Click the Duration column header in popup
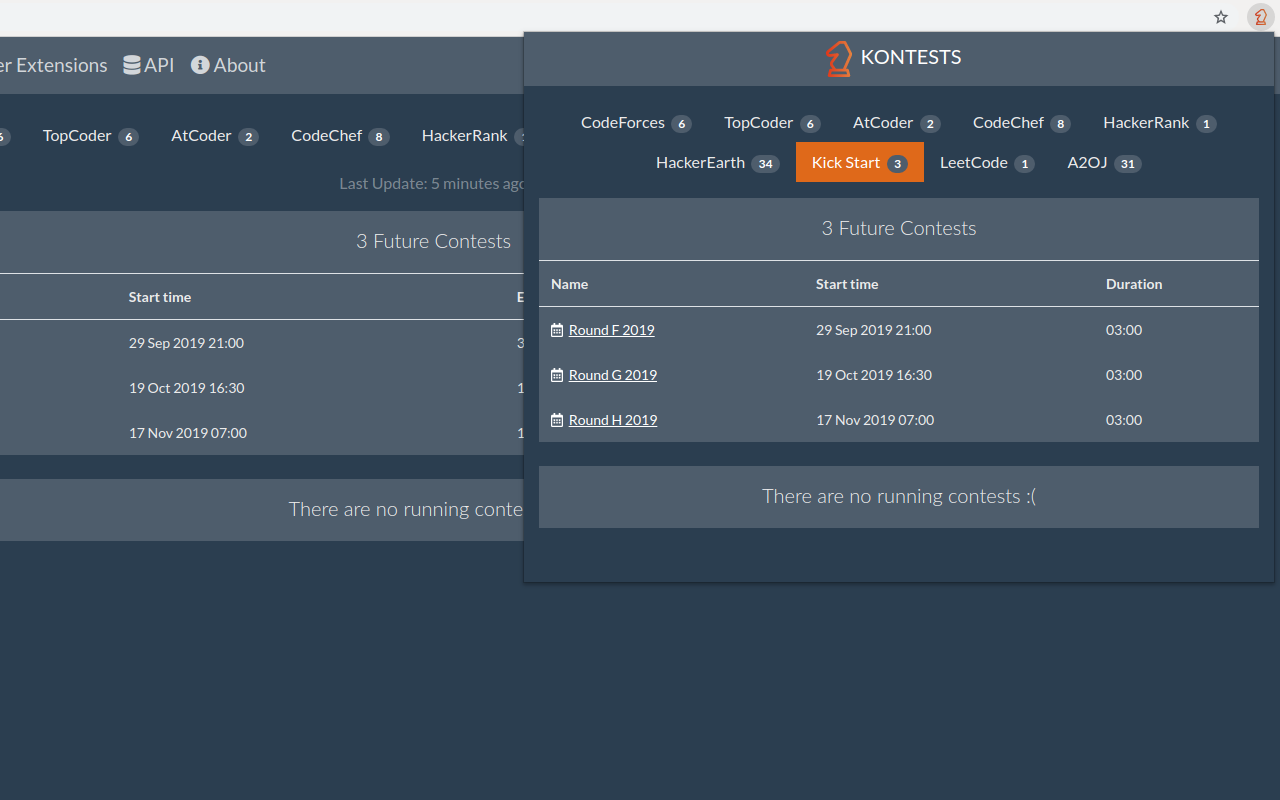The height and width of the screenshot is (800, 1280). click(1134, 284)
